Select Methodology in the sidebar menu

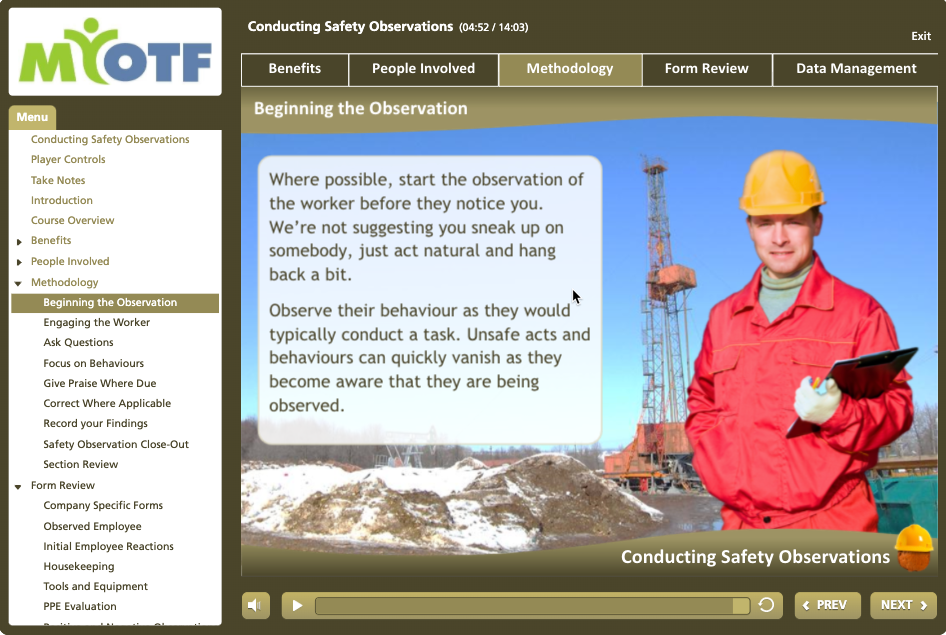[65, 282]
